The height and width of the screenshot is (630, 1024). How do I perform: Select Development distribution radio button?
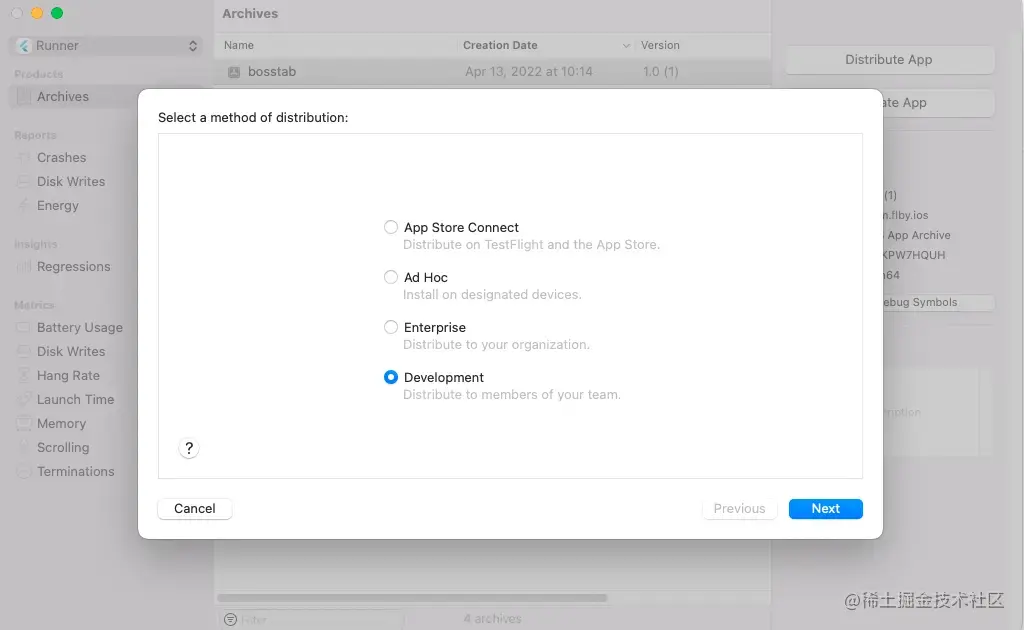click(391, 377)
